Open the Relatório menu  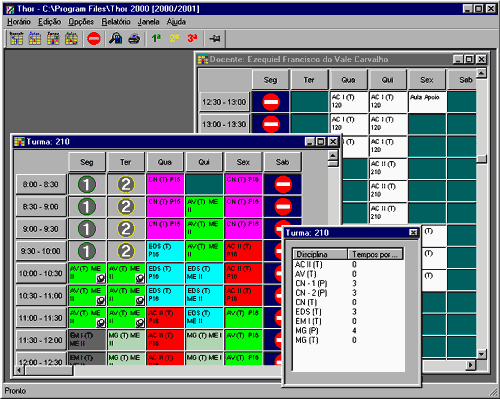(x=116, y=22)
